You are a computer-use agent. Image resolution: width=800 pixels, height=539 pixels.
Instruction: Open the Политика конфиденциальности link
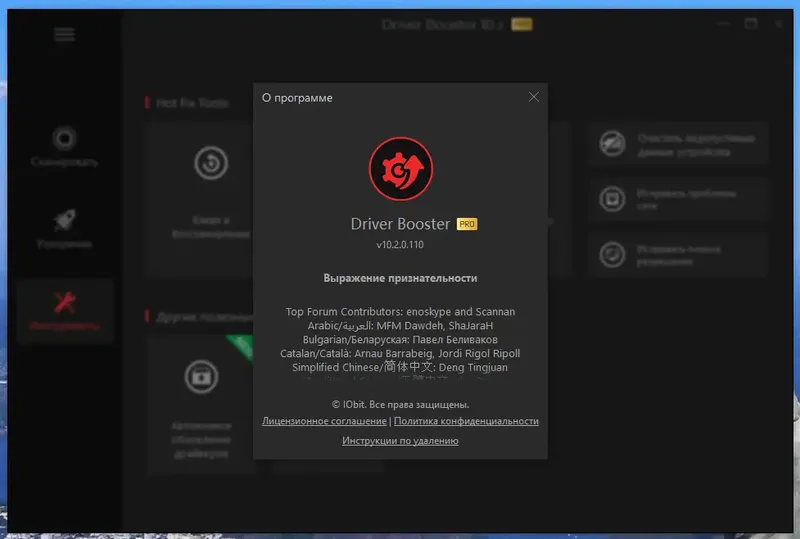click(466, 421)
